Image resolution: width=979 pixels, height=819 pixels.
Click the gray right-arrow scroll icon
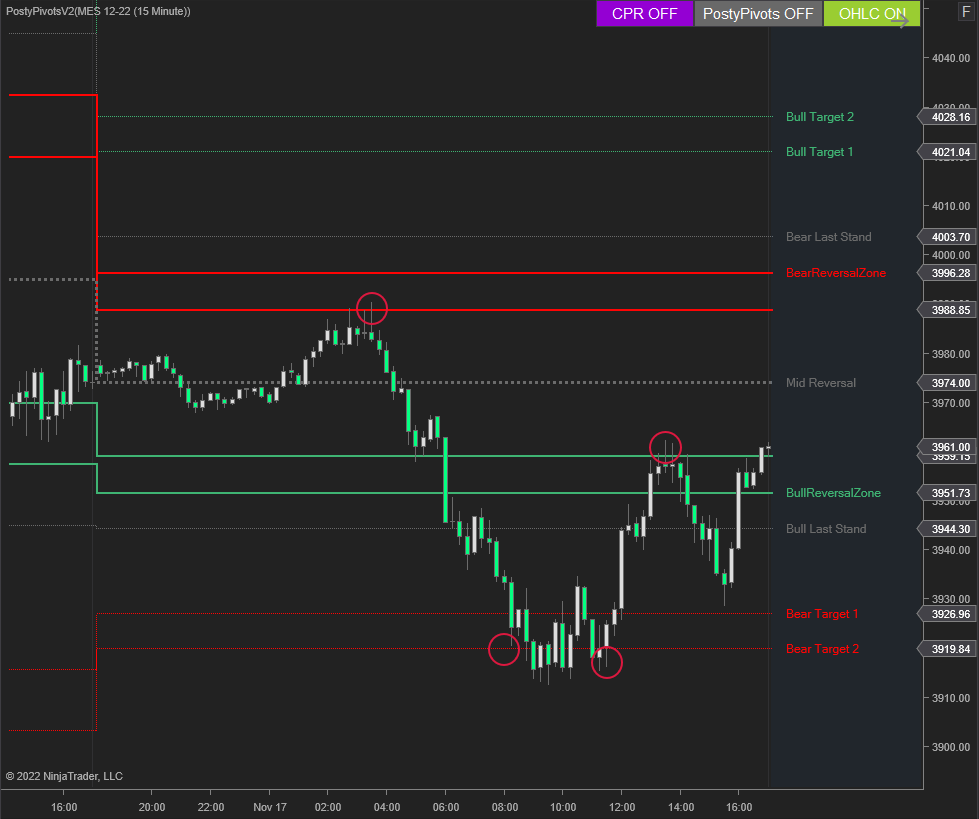[x=901, y=21]
